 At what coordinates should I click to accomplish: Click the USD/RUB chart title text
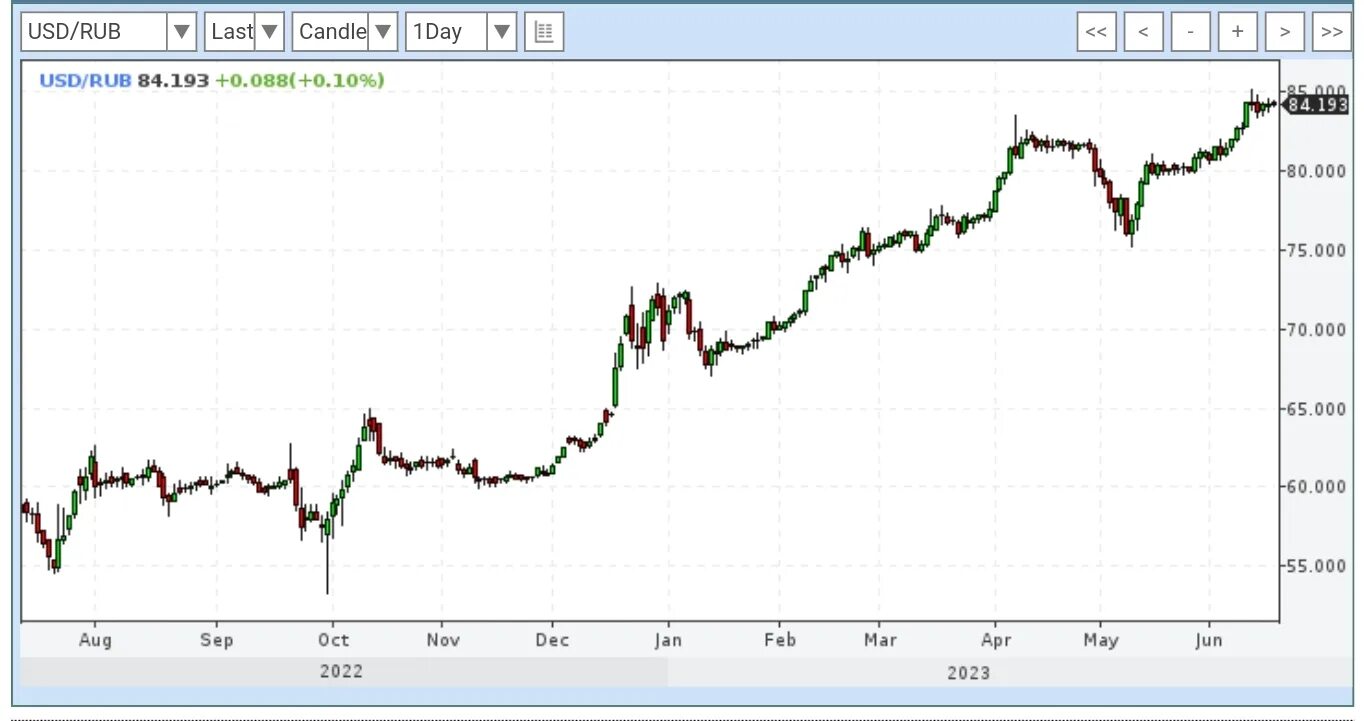[85, 81]
